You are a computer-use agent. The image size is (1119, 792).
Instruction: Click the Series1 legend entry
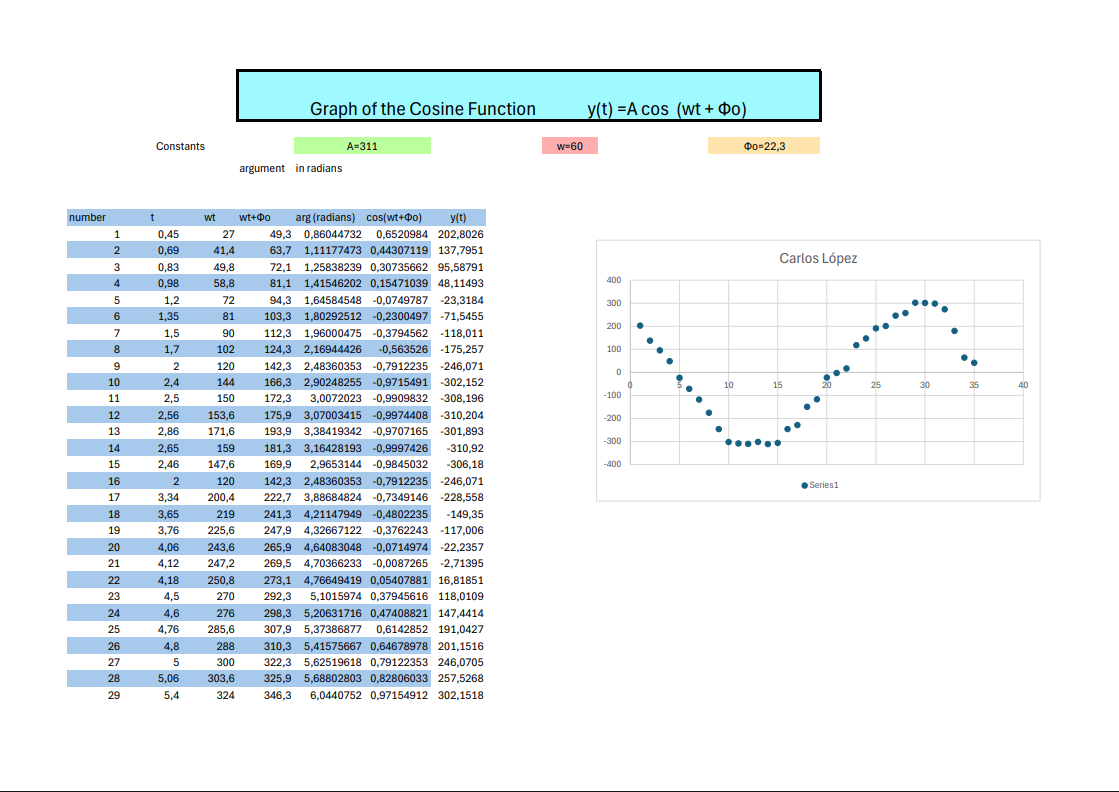pyautogui.click(x=820, y=485)
